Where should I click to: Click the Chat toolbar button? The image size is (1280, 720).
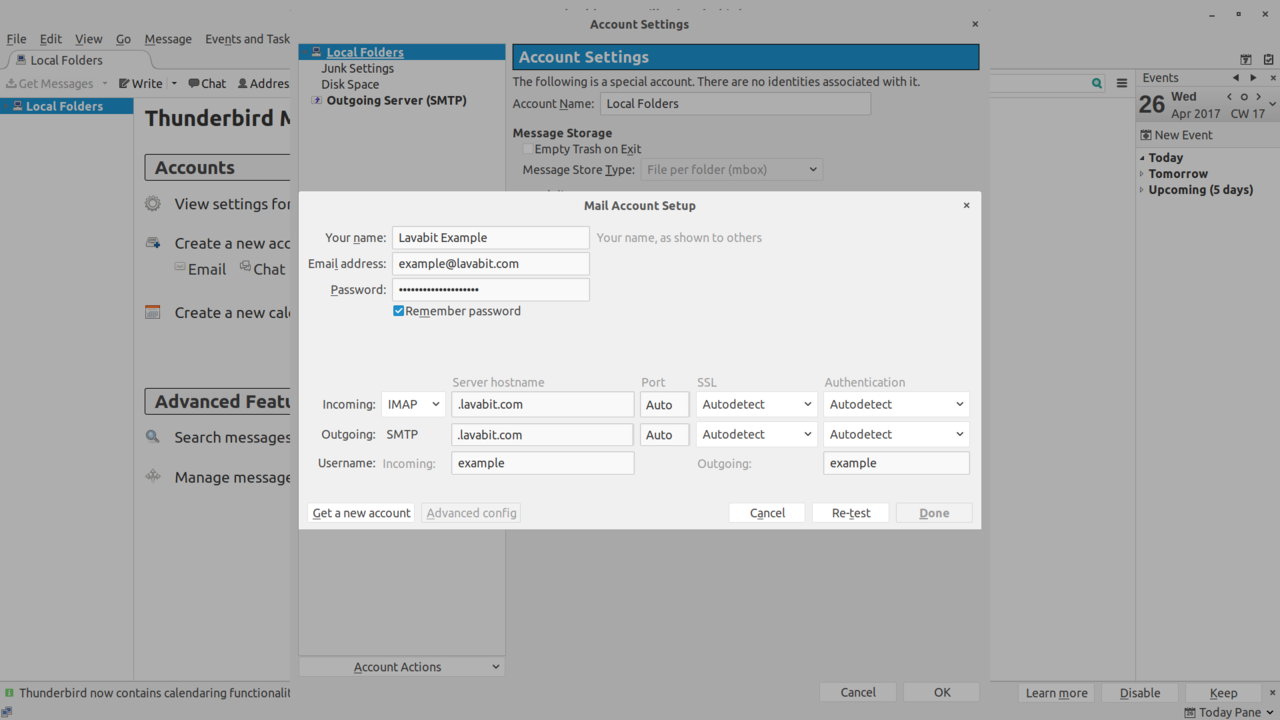207,84
